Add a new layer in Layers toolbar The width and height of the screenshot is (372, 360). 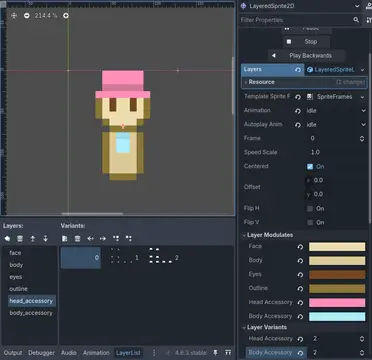point(7,239)
